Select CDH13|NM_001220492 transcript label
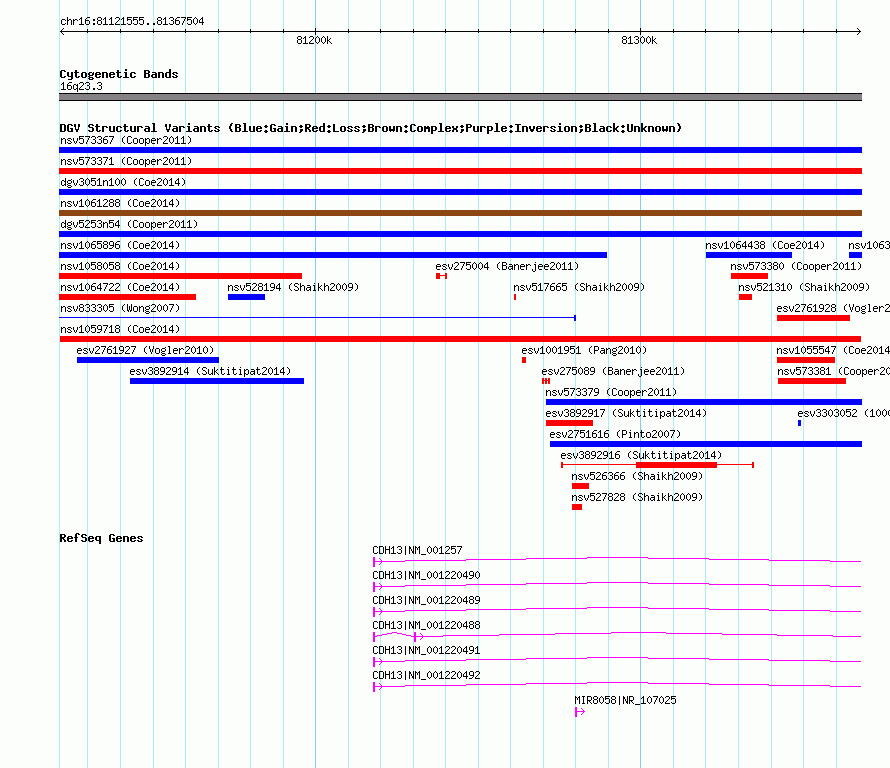Viewport: 890px width, 768px height. click(426, 675)
